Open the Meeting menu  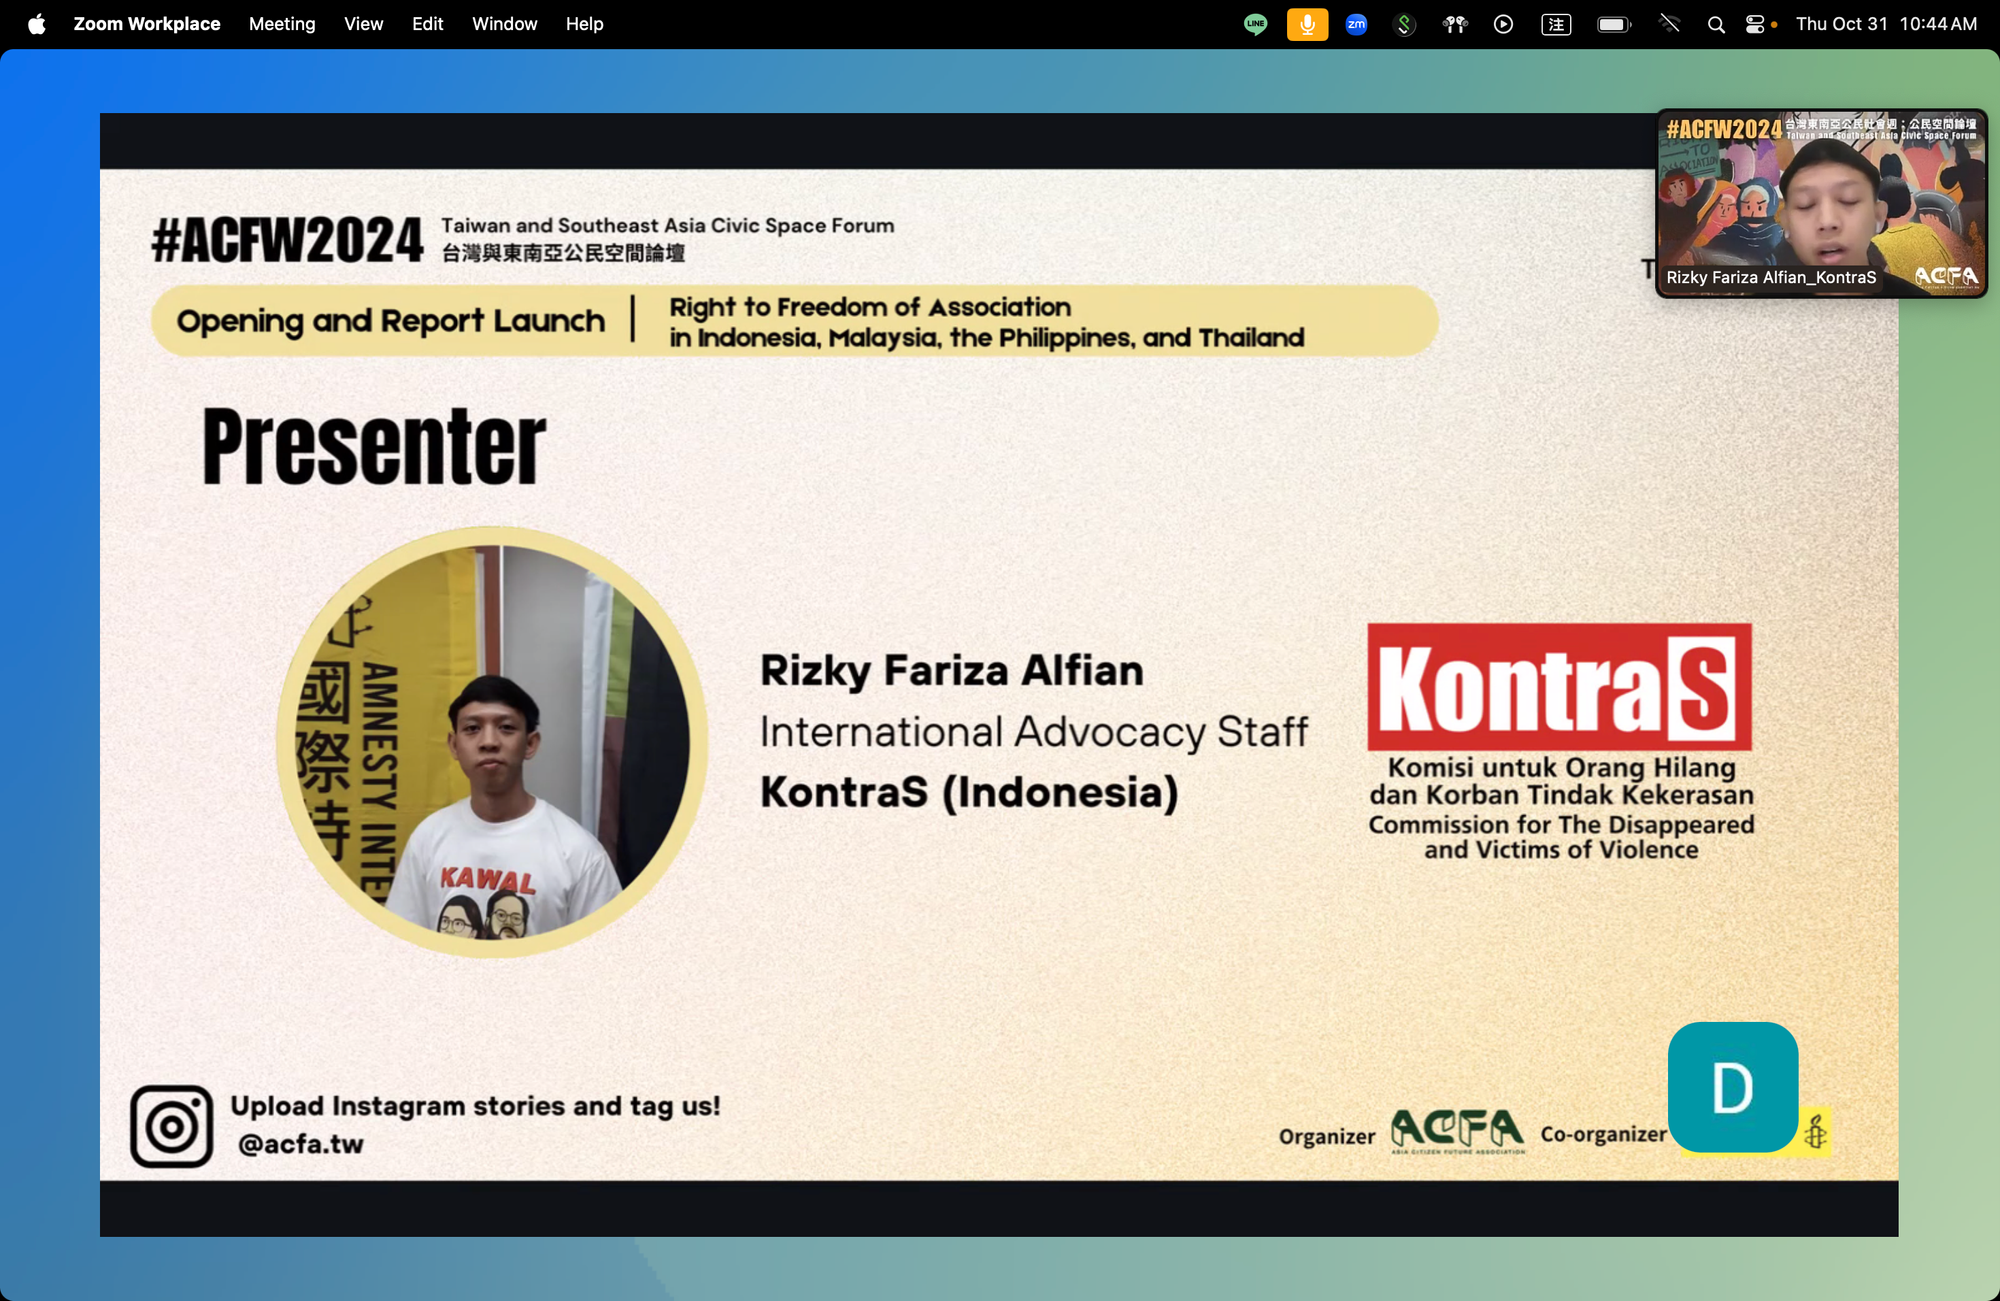(282, 24)
